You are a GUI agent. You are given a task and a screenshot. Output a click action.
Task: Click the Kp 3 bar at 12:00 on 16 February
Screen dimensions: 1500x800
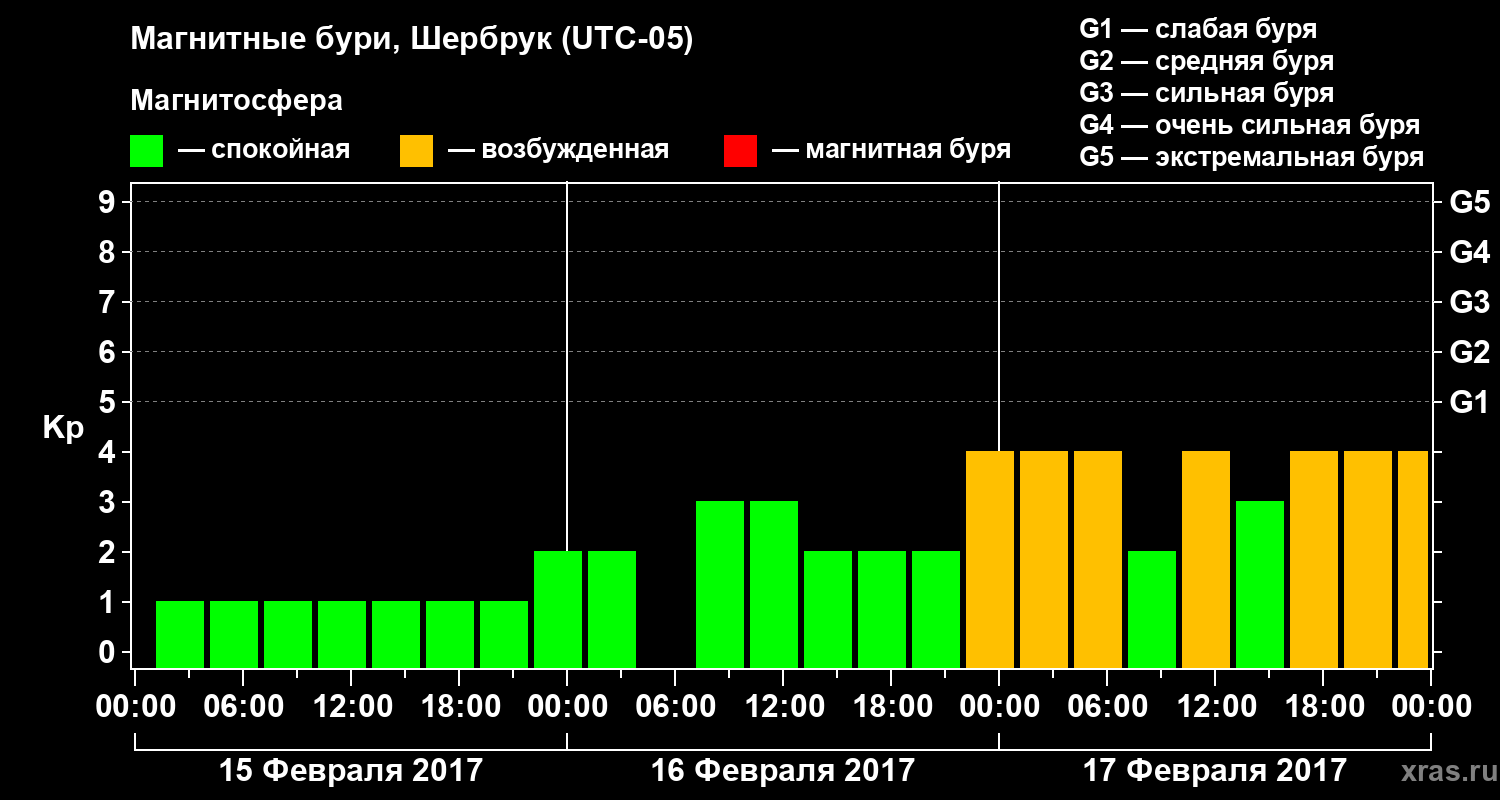click(x=774, y=584)
